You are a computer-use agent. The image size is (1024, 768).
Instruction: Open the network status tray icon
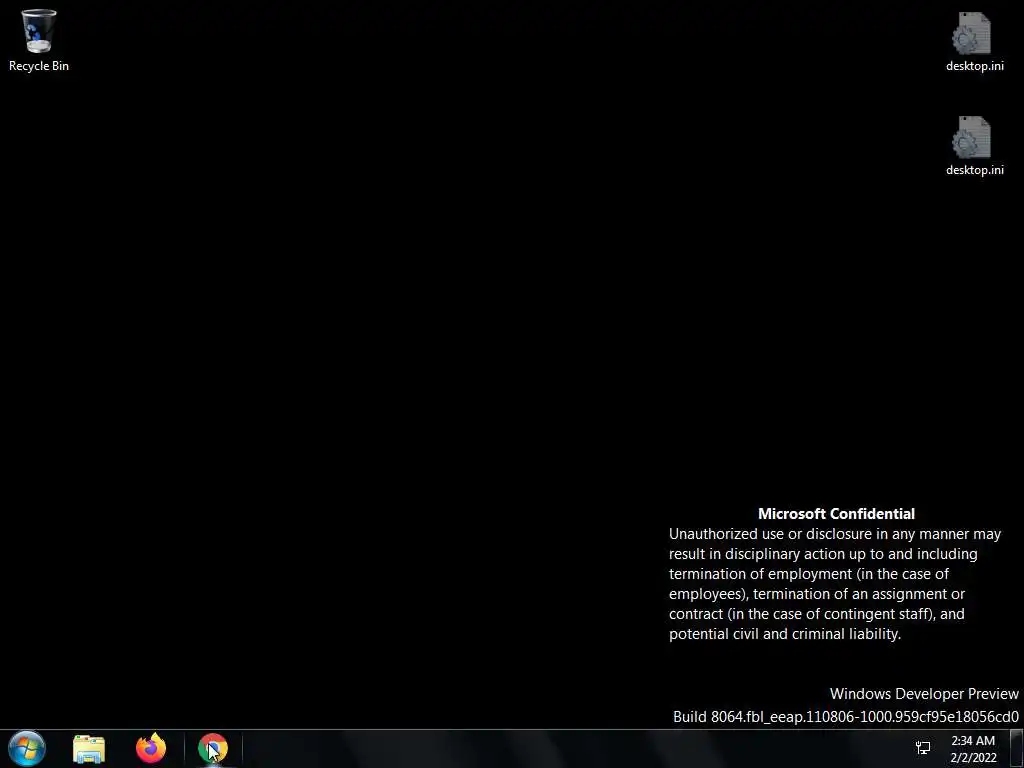tap(923, 748)
